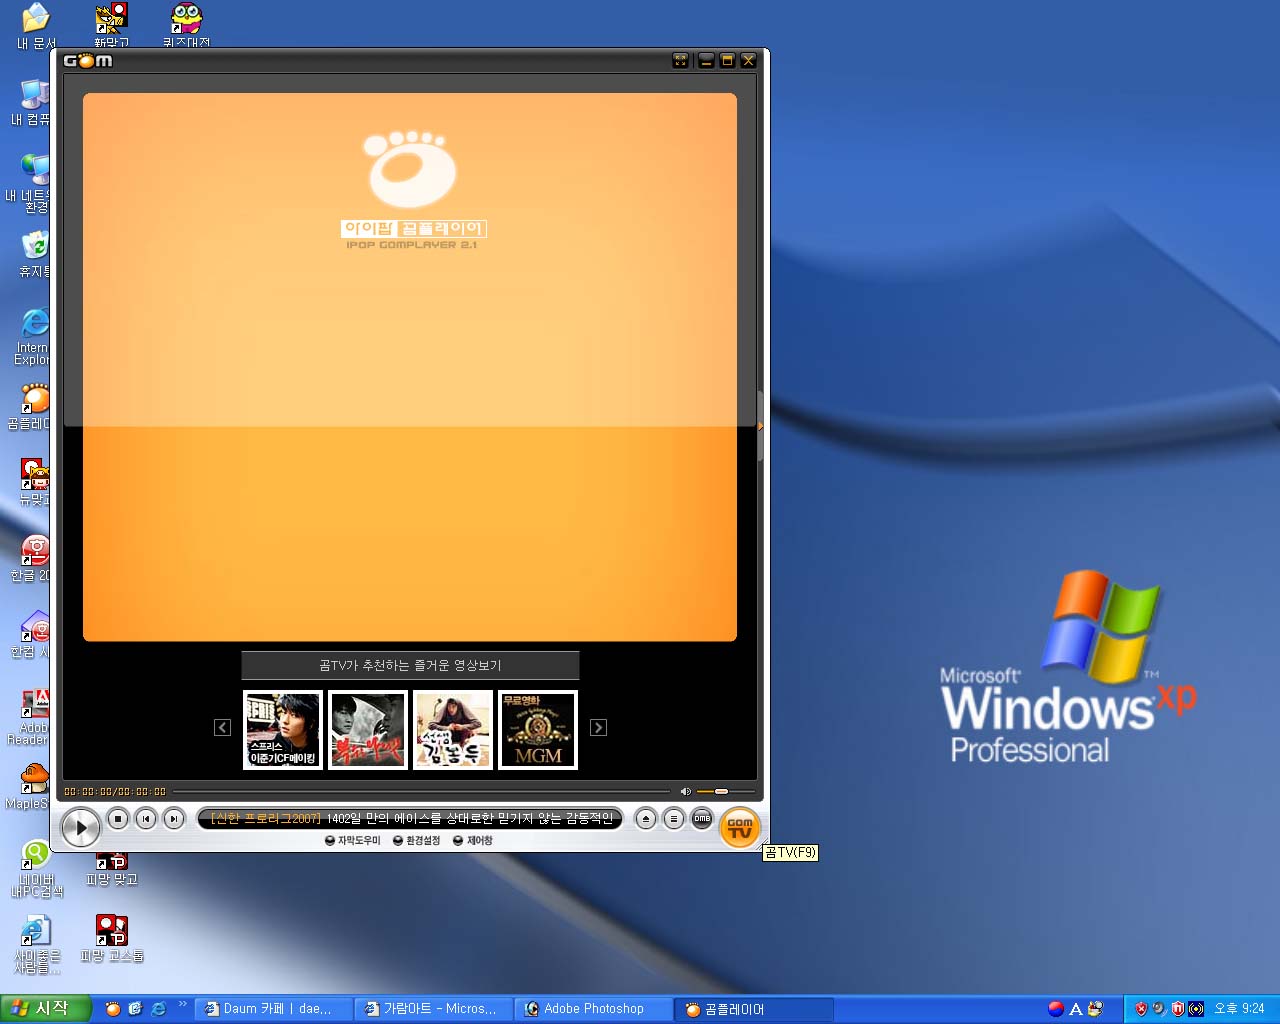This screenshot has height=1024, width=1280.
Task: Click the GOM logo in title bar
Action: (x=88, y=61)
